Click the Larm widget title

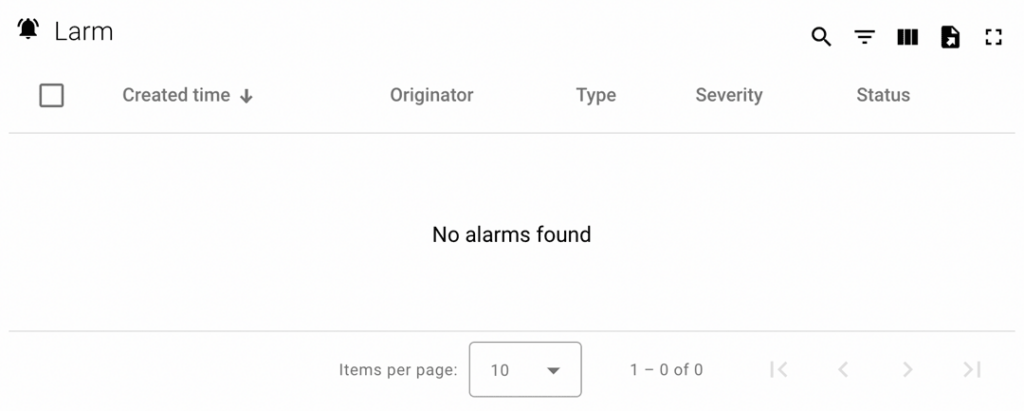click(84, 32)
